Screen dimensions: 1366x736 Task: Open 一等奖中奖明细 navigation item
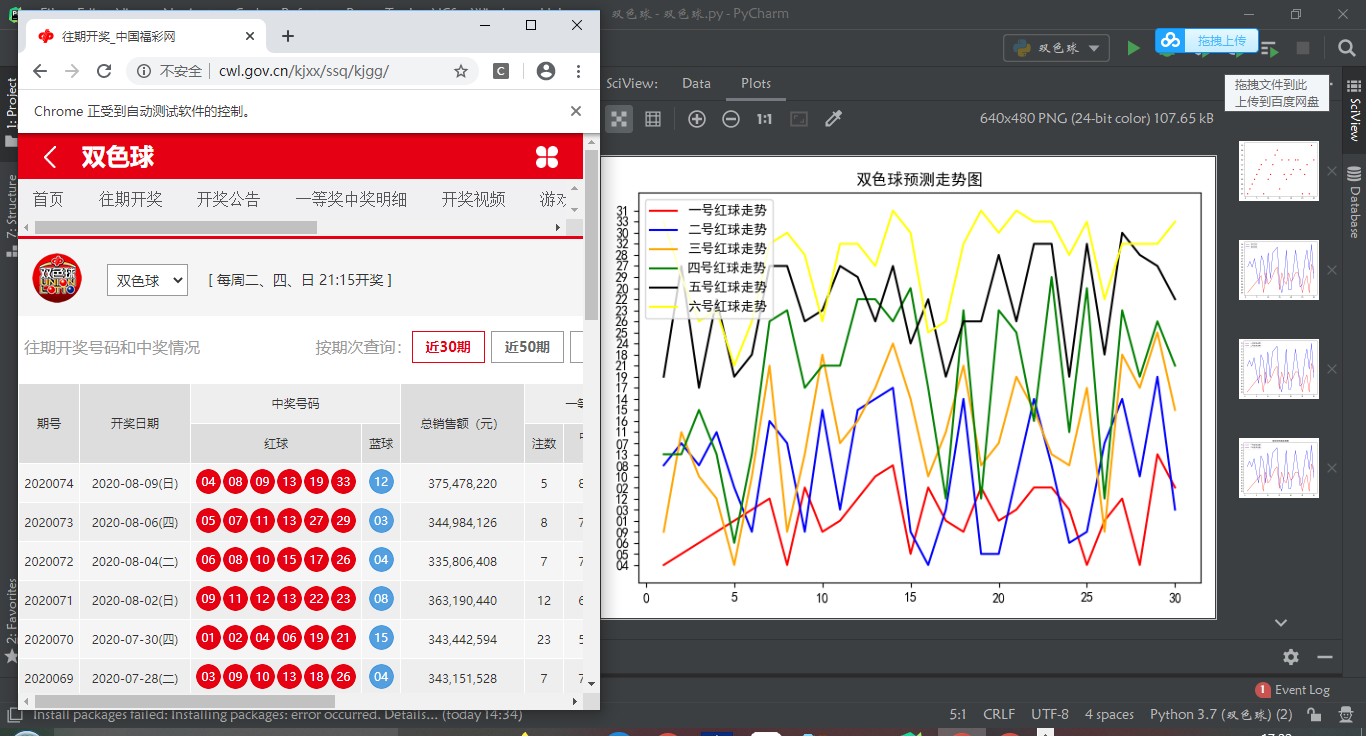(351, 199)
